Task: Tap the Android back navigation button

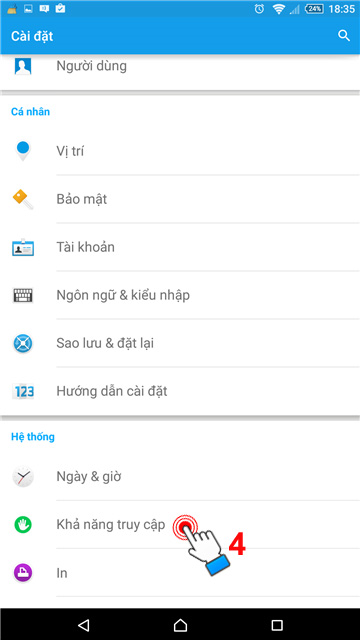Action: (x=83, y=624)
